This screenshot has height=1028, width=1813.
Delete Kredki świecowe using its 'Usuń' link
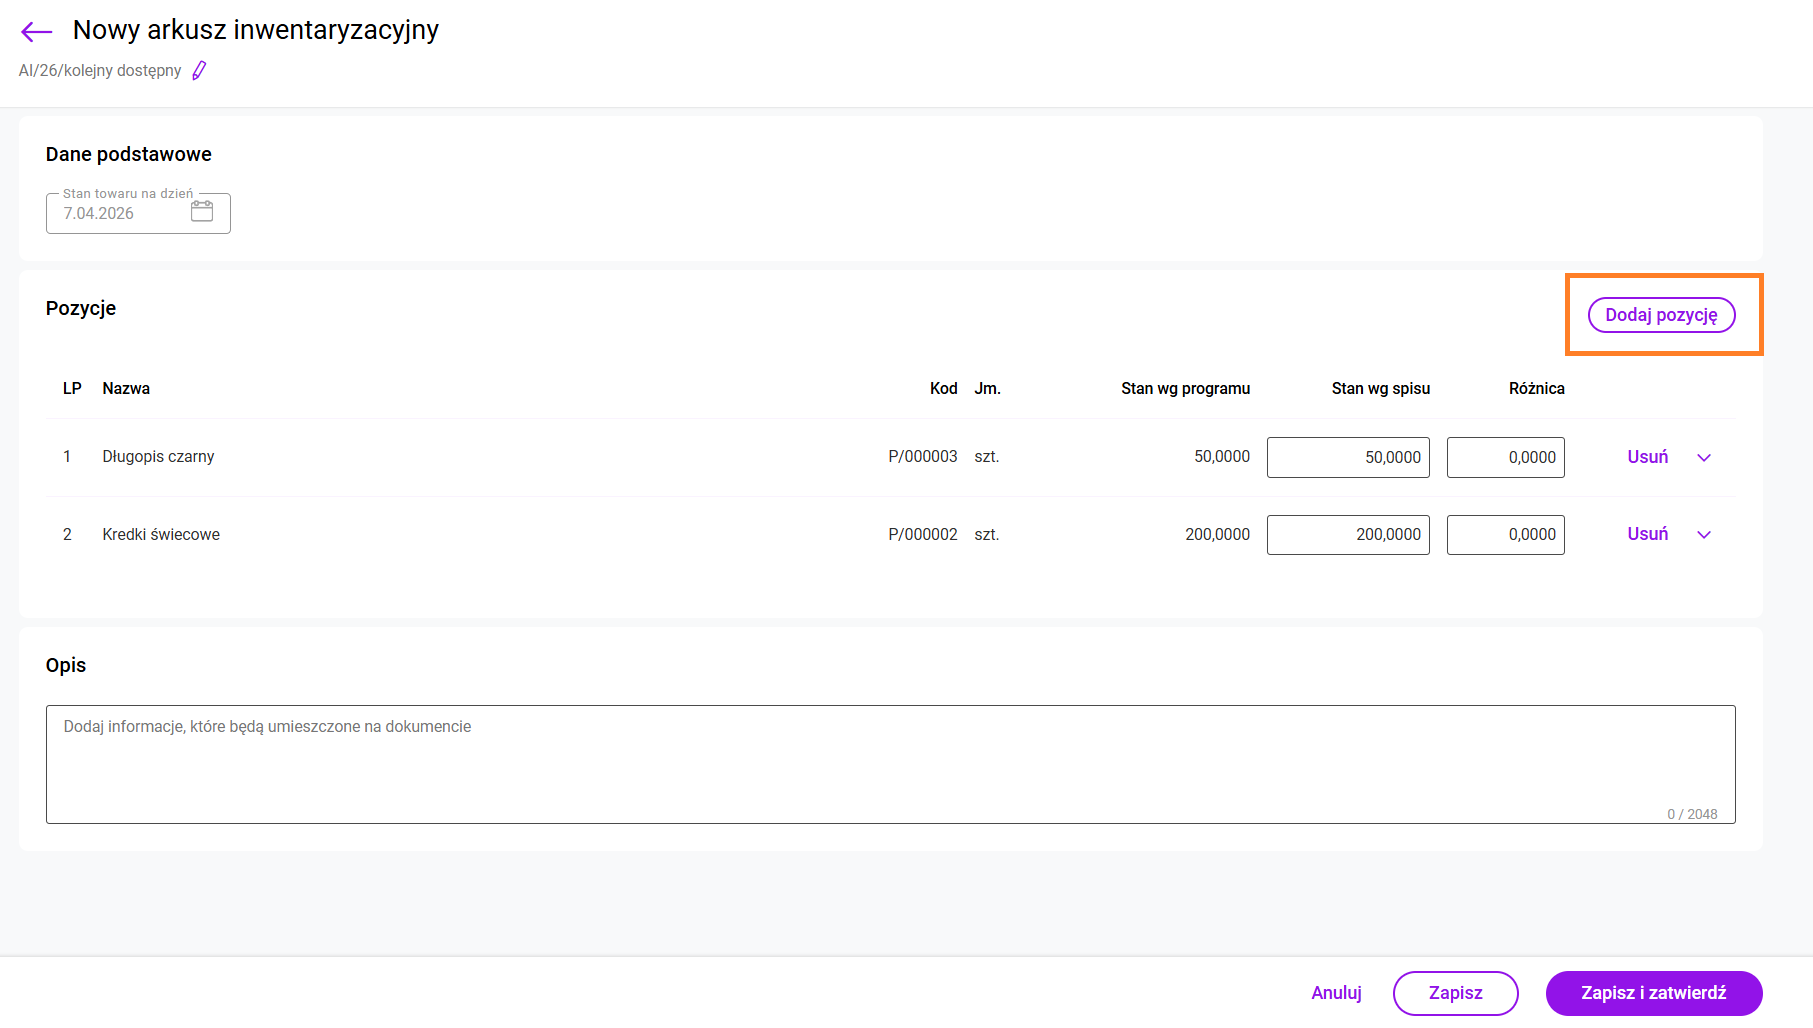(x=1647, y=534)
